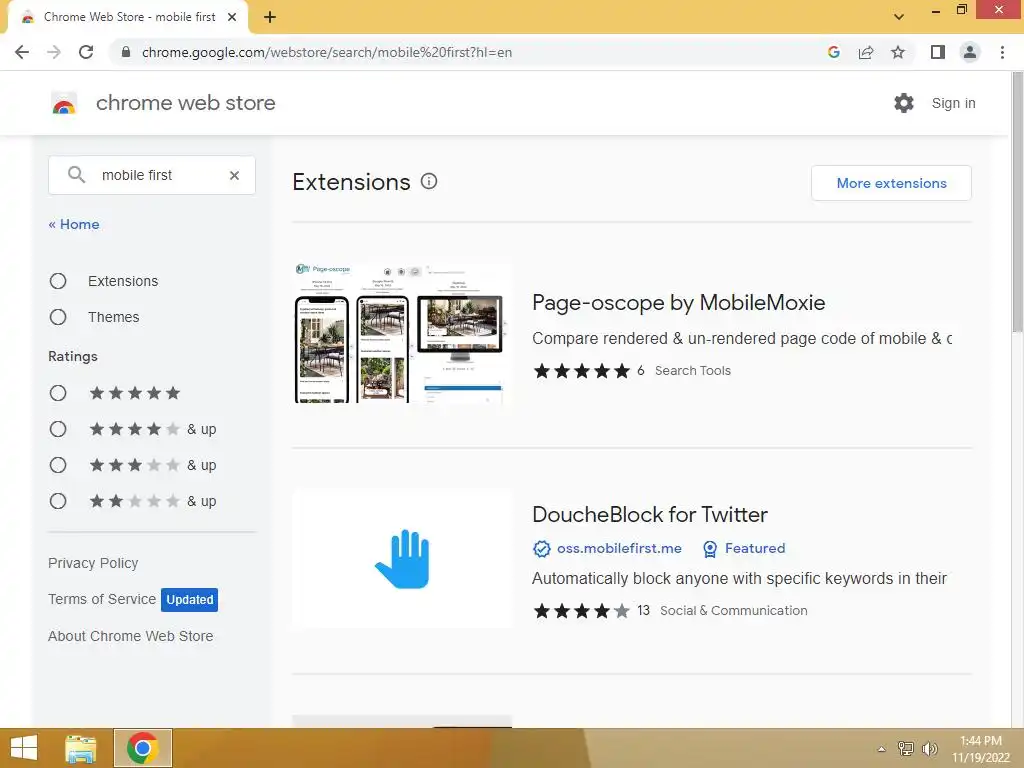
Task: Click the More extensions button
Action: pos(891,183)
